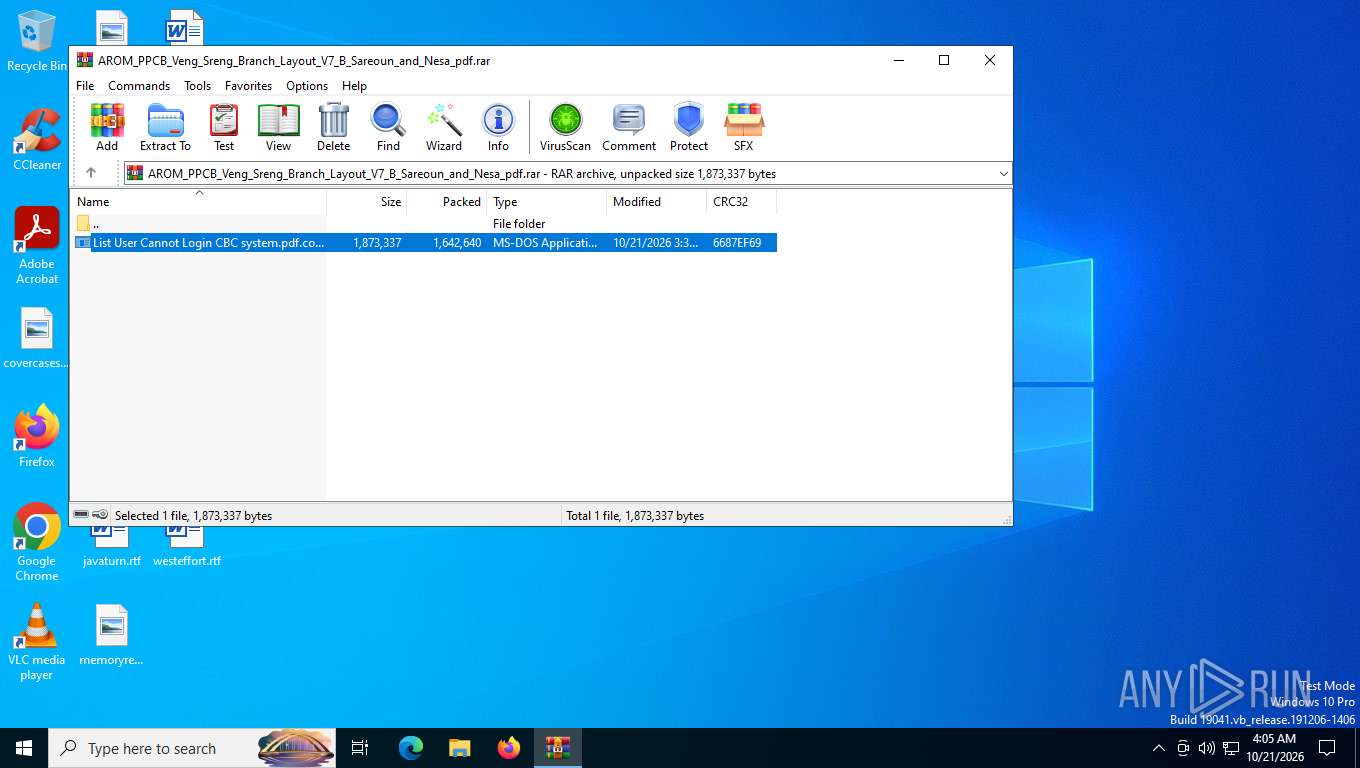Image resolution: width=1360 pixels, height=768 pixels.
Task: Show archive Info
Action: click(498, 127)
